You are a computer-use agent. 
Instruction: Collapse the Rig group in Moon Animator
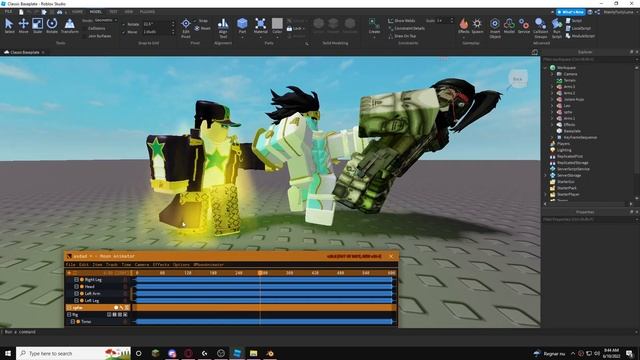tap(69, 315)
